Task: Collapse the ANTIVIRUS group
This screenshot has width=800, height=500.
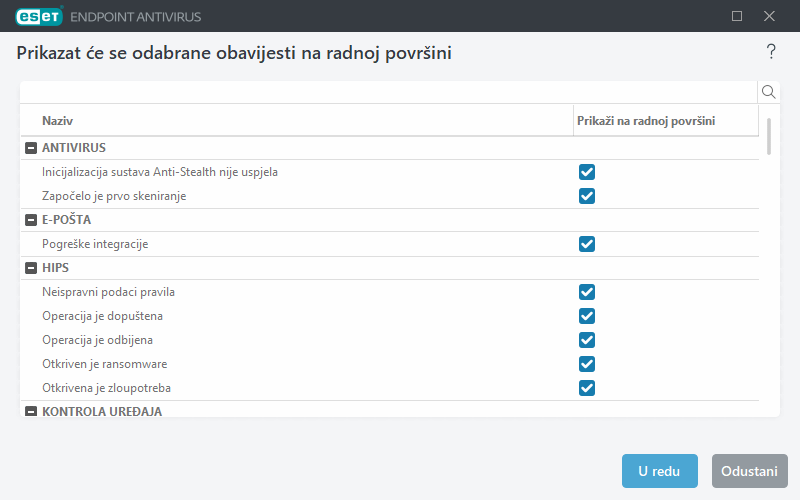Action: [x=31, y=148]
